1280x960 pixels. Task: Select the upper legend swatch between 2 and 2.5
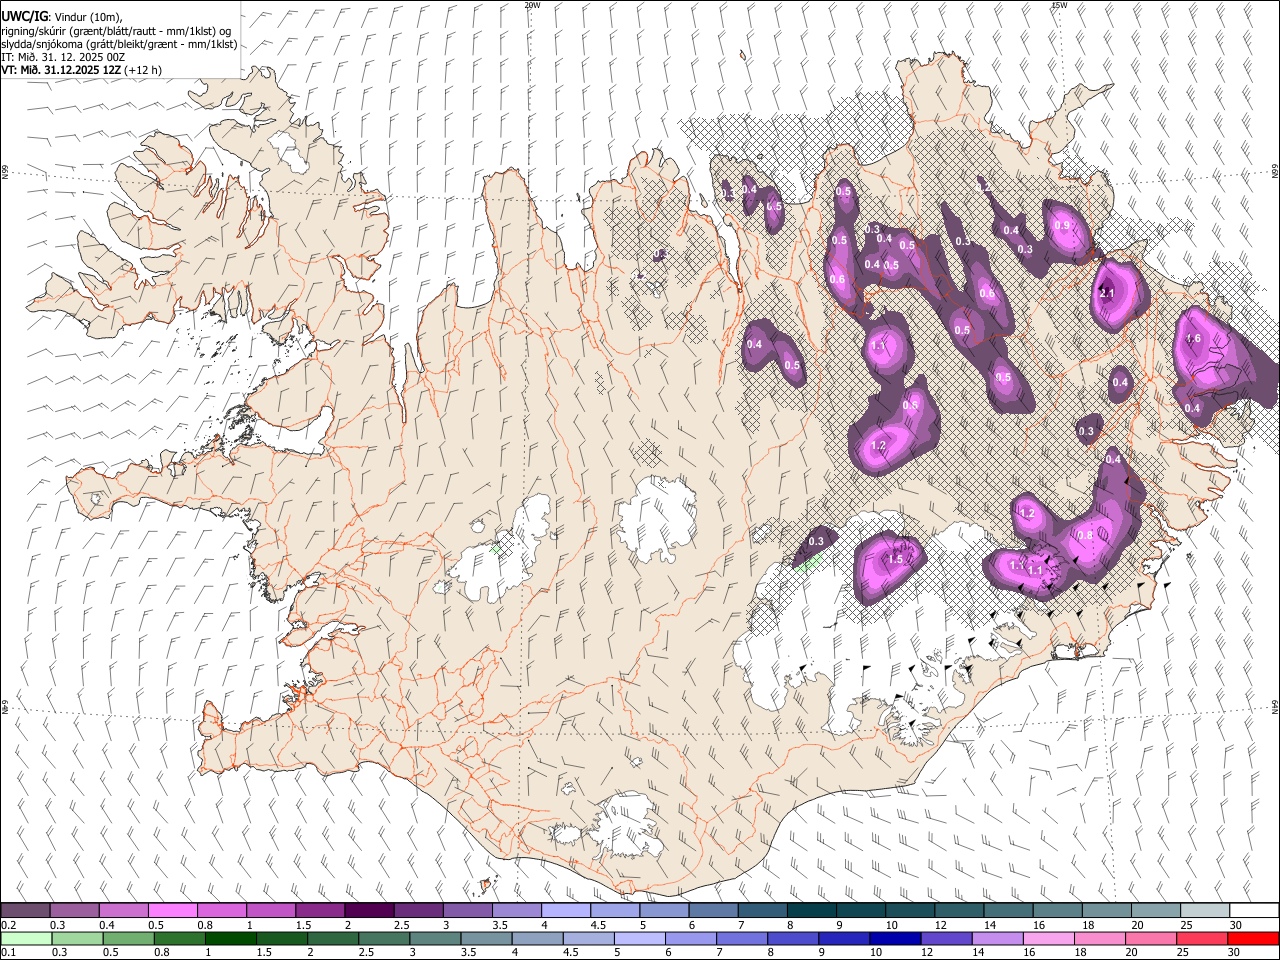[x=369, y=911]
